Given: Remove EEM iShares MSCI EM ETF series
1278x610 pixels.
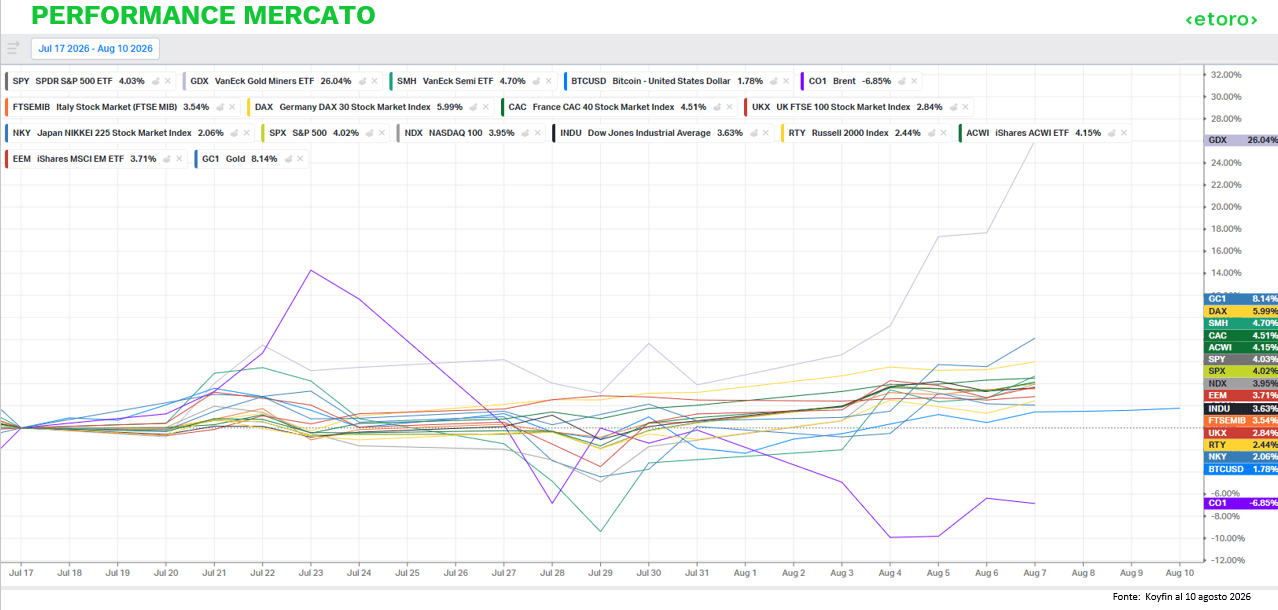Looking at the screenshot, I should point(180,159).
